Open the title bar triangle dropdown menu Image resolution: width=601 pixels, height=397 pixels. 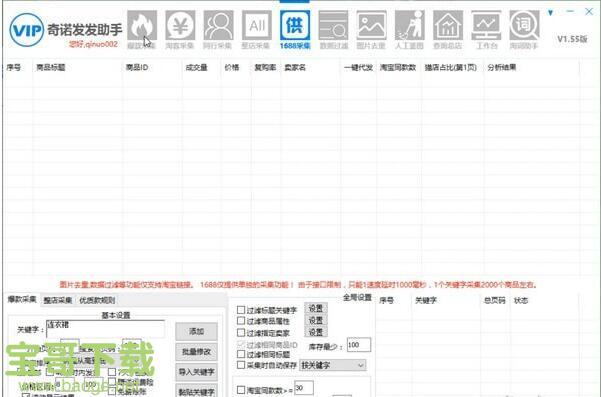(x=550, y=13)
